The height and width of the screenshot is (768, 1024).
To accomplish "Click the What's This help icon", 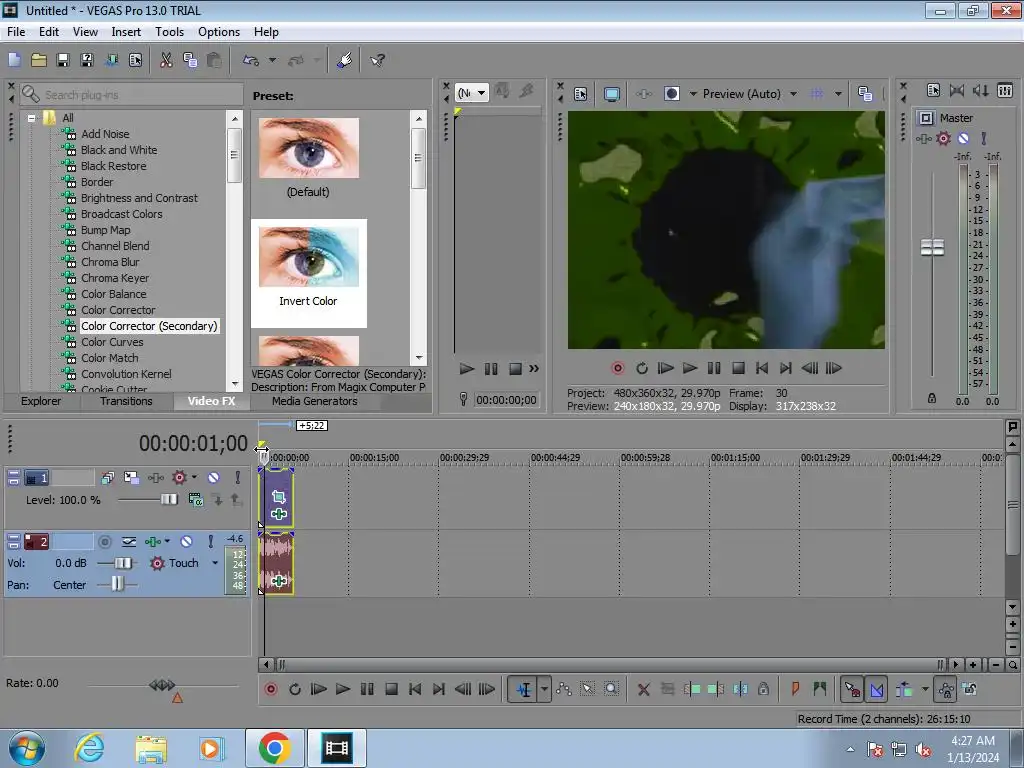I will [x=377, y=60].
